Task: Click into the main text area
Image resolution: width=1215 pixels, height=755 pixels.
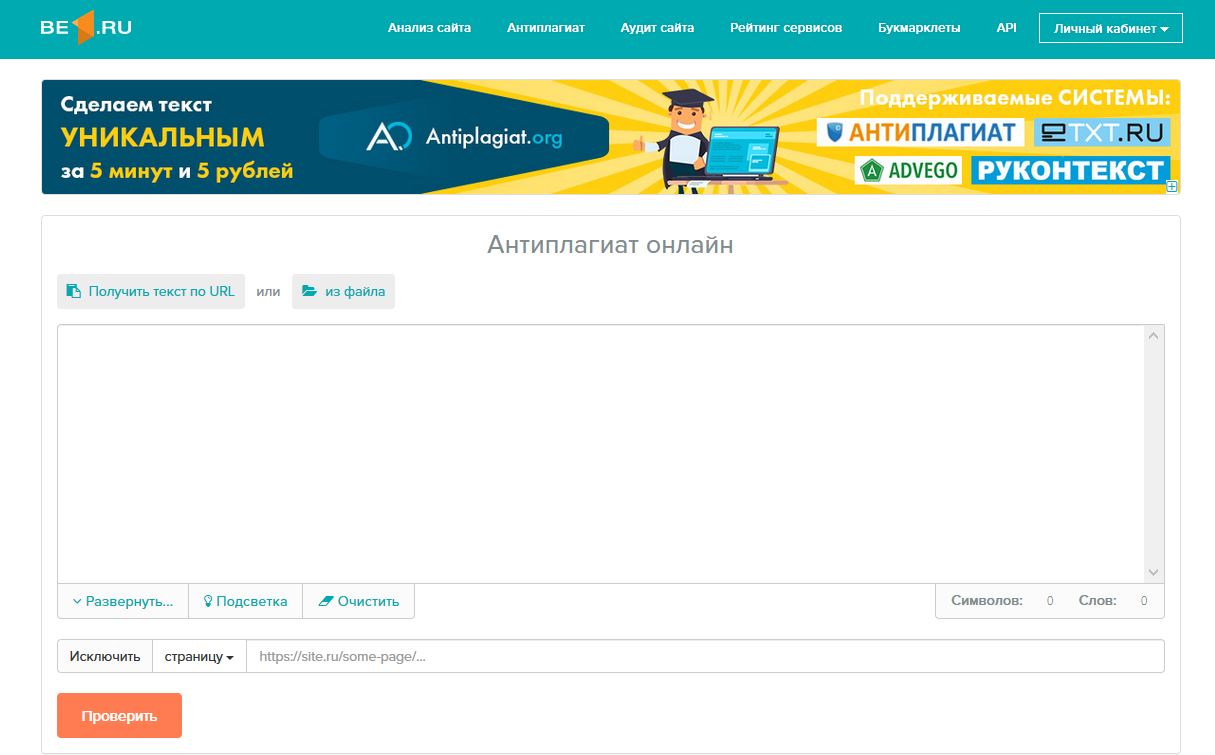Action: click(x=600, y=454)
